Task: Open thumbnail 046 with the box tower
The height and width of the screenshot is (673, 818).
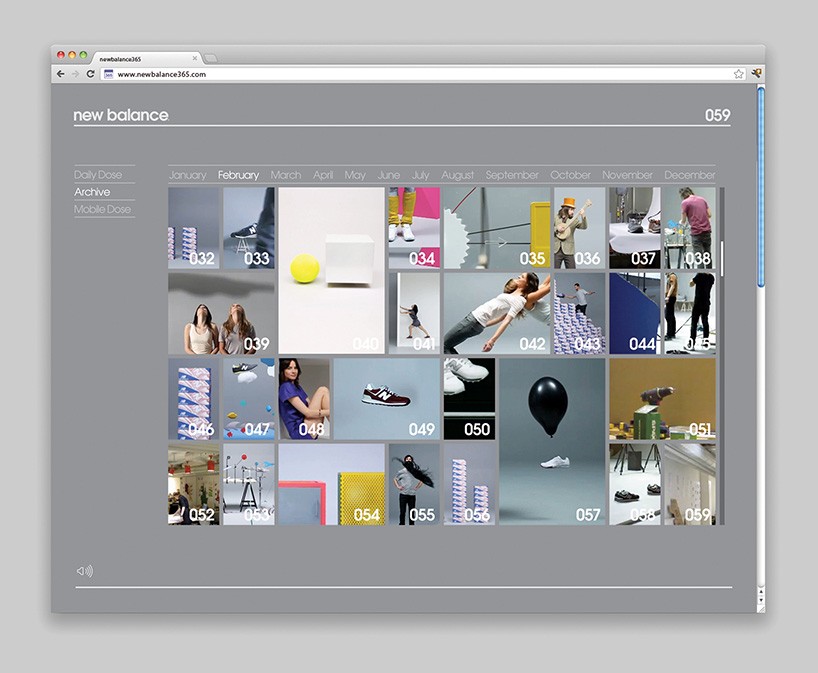Action: tap(194, 399)
